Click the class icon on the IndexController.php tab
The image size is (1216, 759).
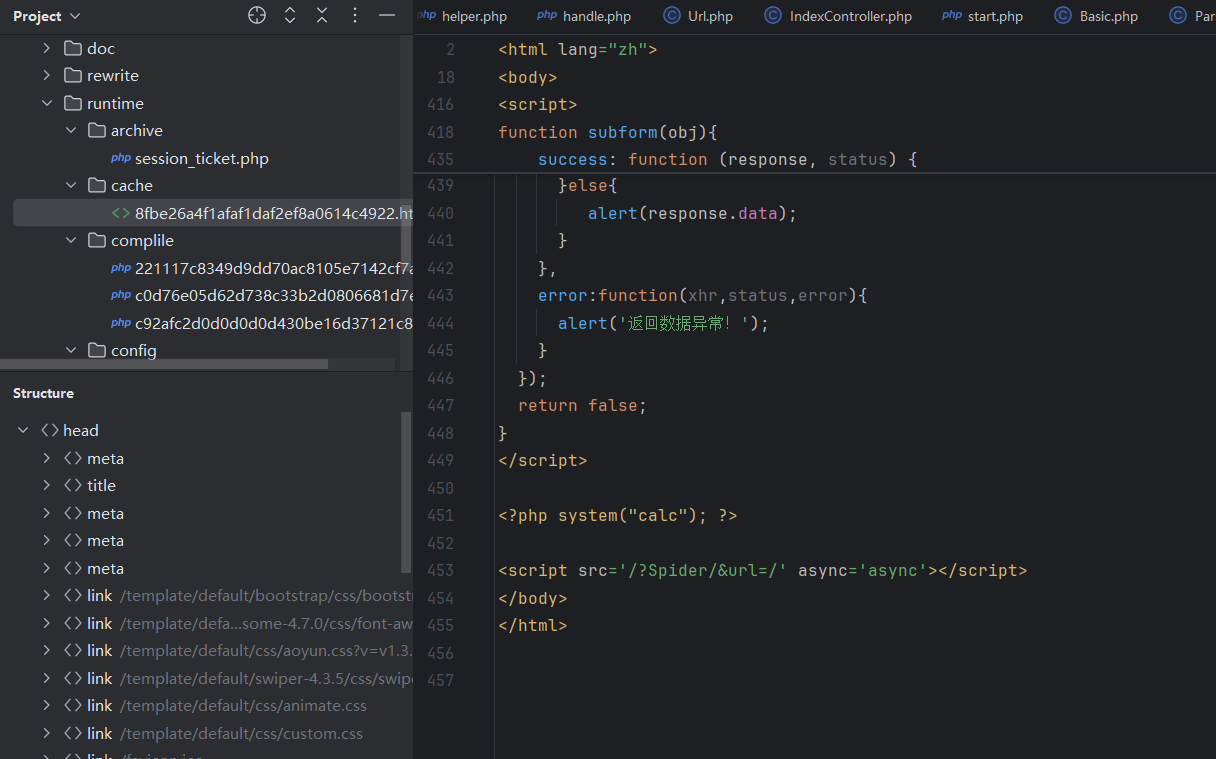click(x=773, y=15)
